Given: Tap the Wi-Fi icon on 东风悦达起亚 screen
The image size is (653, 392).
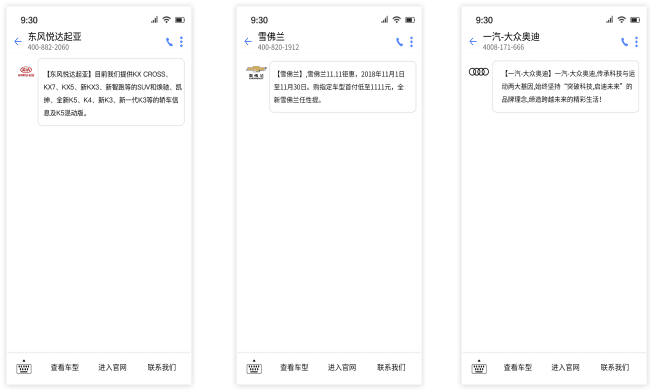Looking at the screenshot, I should coord(167,20).
